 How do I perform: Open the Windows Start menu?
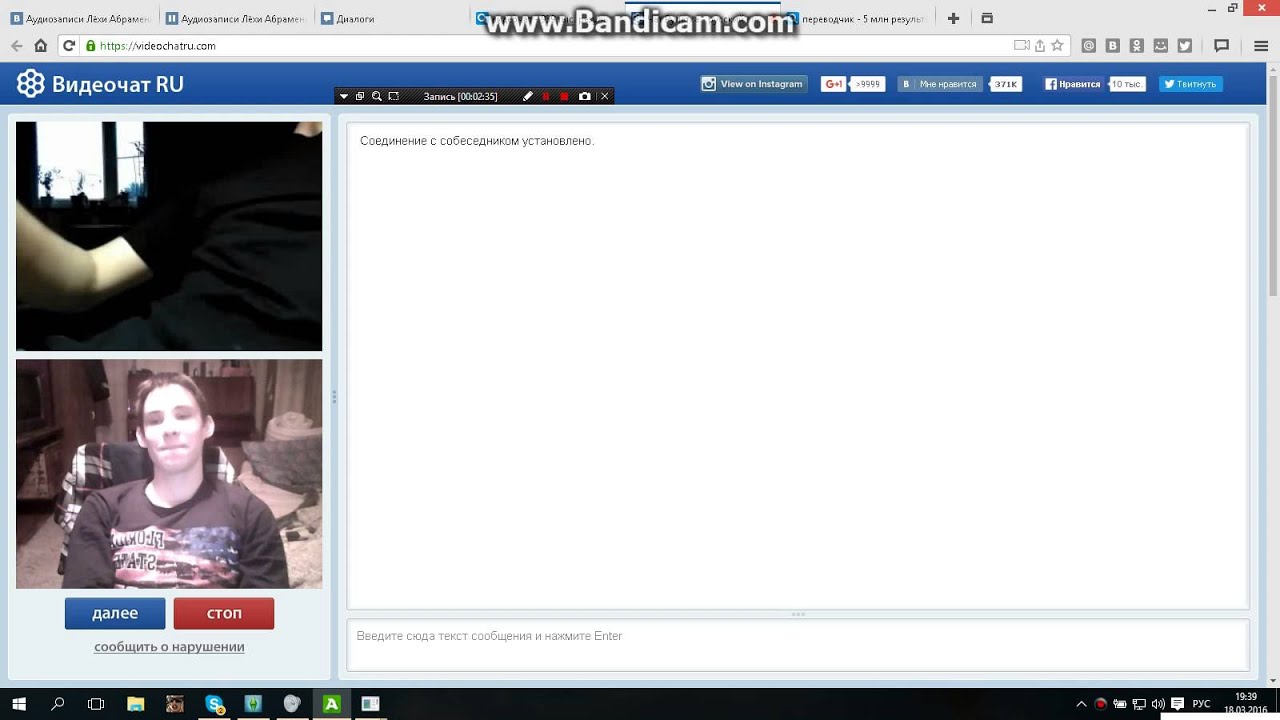tap(19, 704)
